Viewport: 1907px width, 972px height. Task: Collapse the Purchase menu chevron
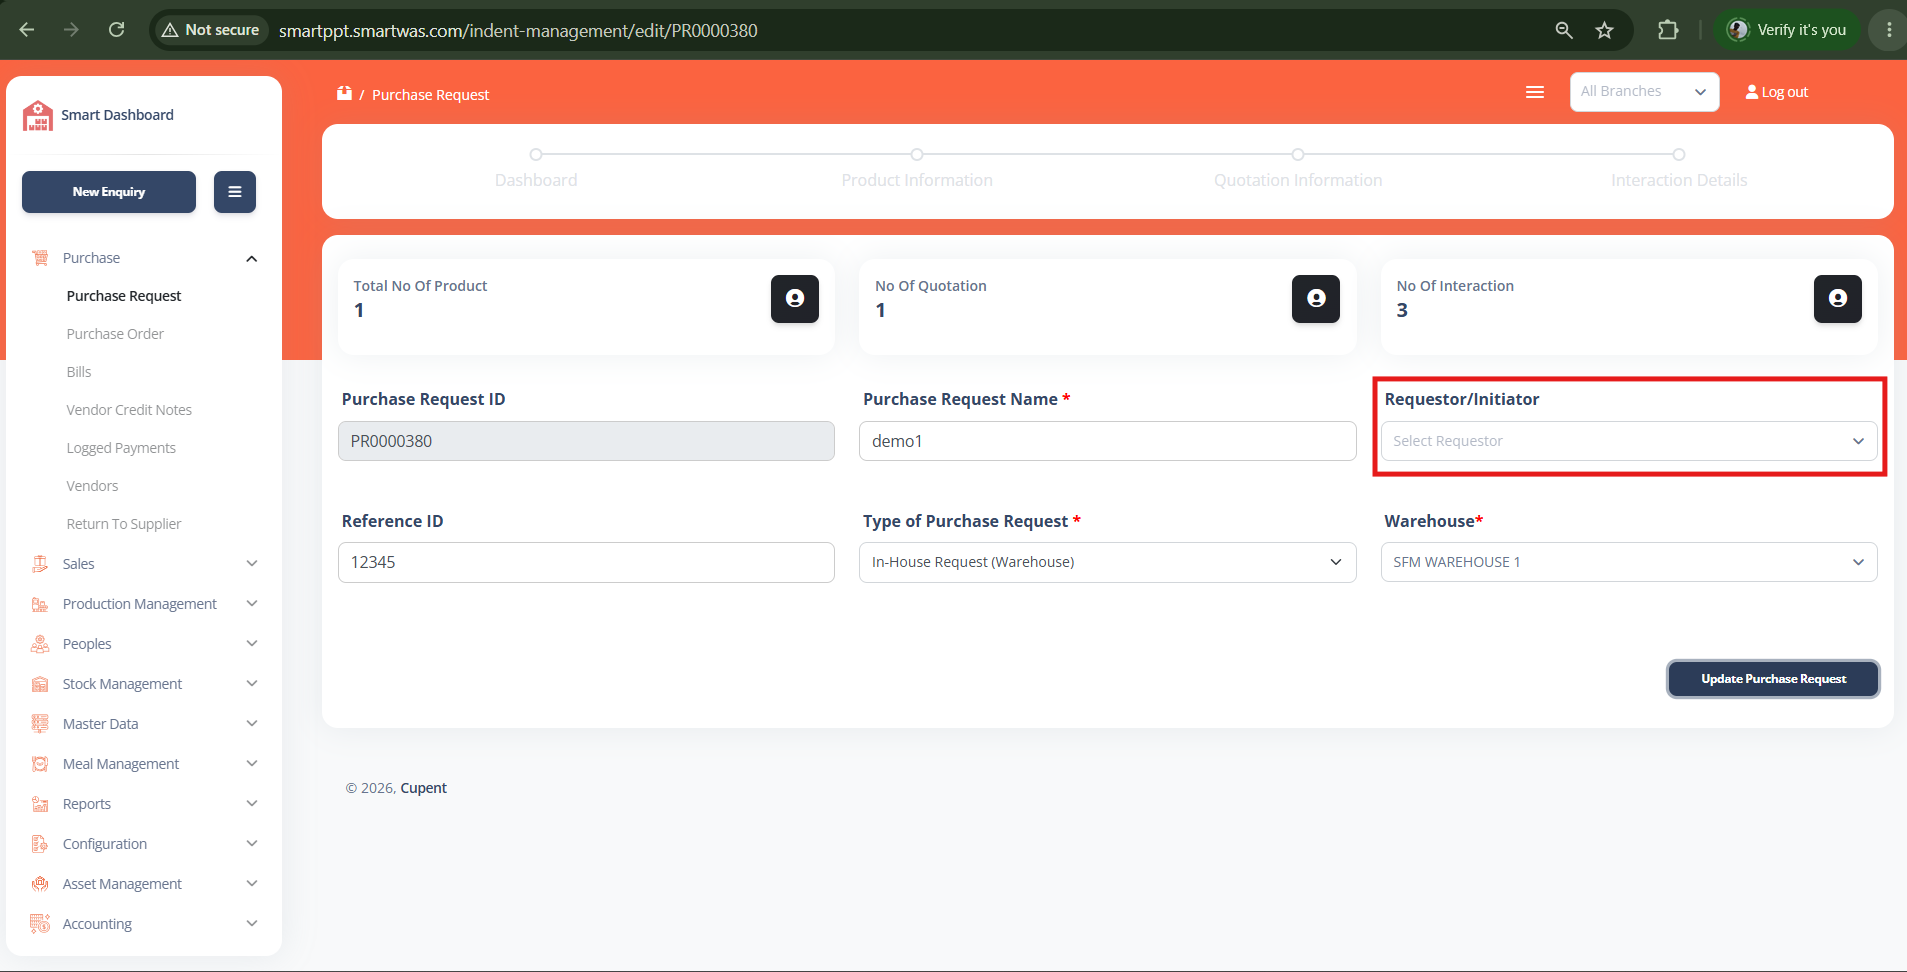click(252, 259)
